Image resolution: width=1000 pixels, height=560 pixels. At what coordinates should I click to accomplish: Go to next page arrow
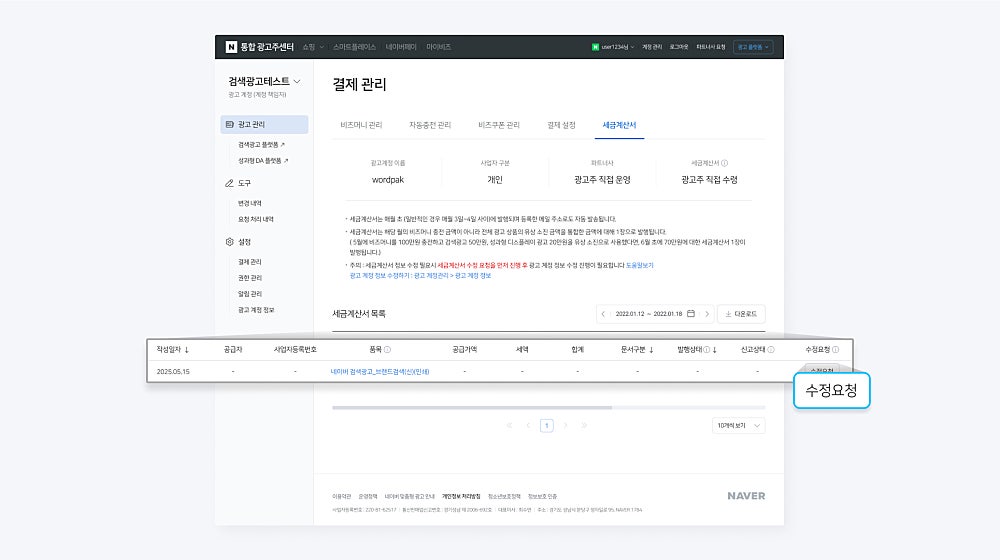tap(565, 425)
